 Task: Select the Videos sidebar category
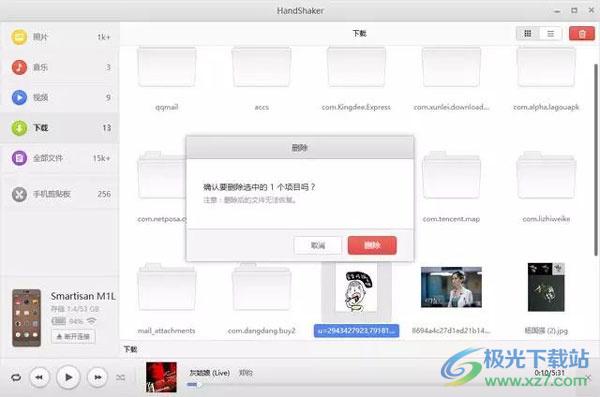(x=60, y=98)
